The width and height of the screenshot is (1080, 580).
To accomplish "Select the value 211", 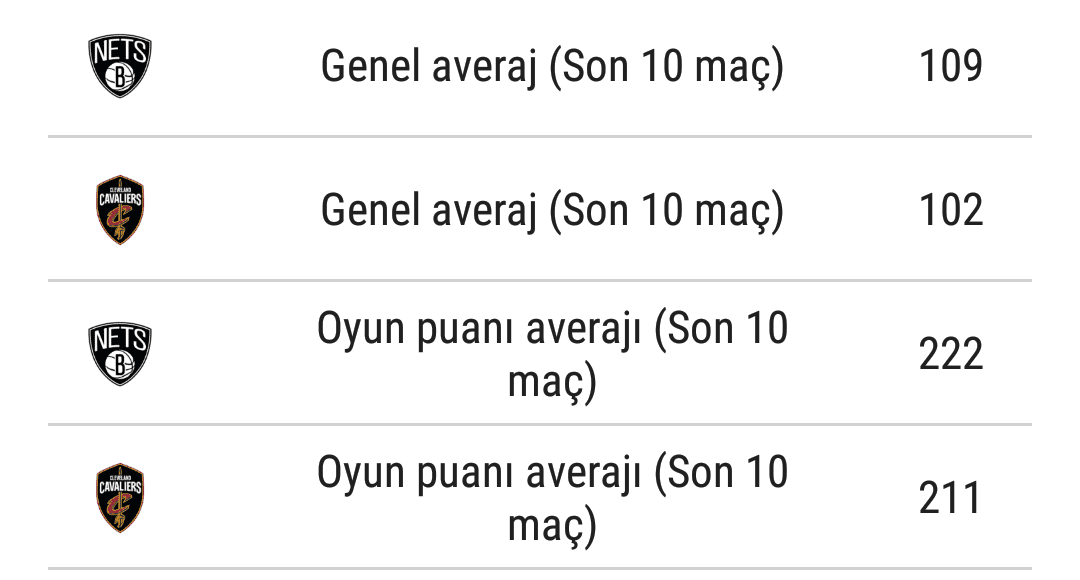I will (x=949, y=498).
